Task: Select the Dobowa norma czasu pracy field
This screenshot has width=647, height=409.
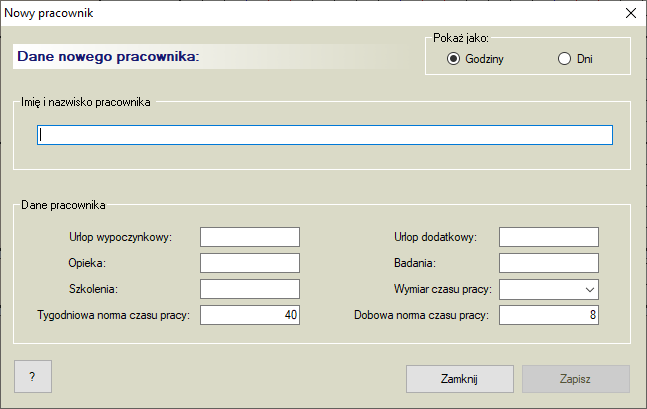Action: (548, 315)
